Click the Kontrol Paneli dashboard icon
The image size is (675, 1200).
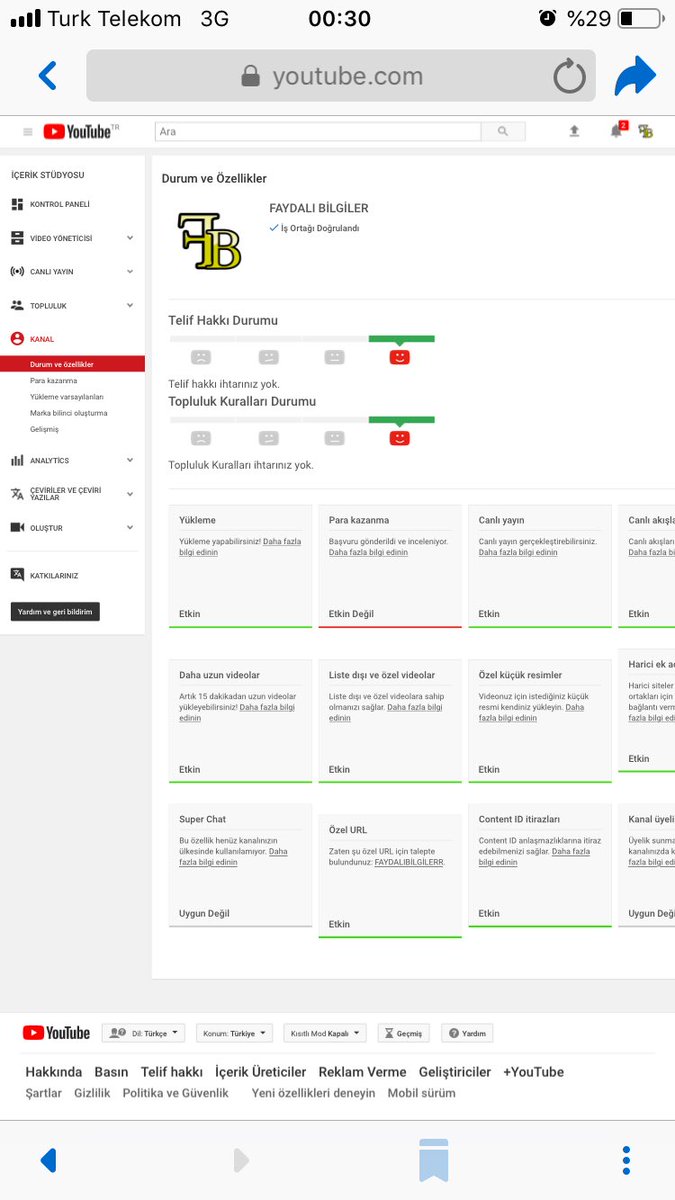click(x=17, y=204)
